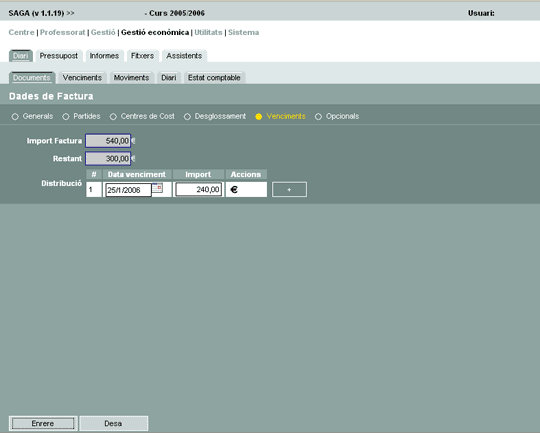The width and height of the screenshot is (540, 433).
Task: Select the Generals radio option
Action: tap(15, 117)
